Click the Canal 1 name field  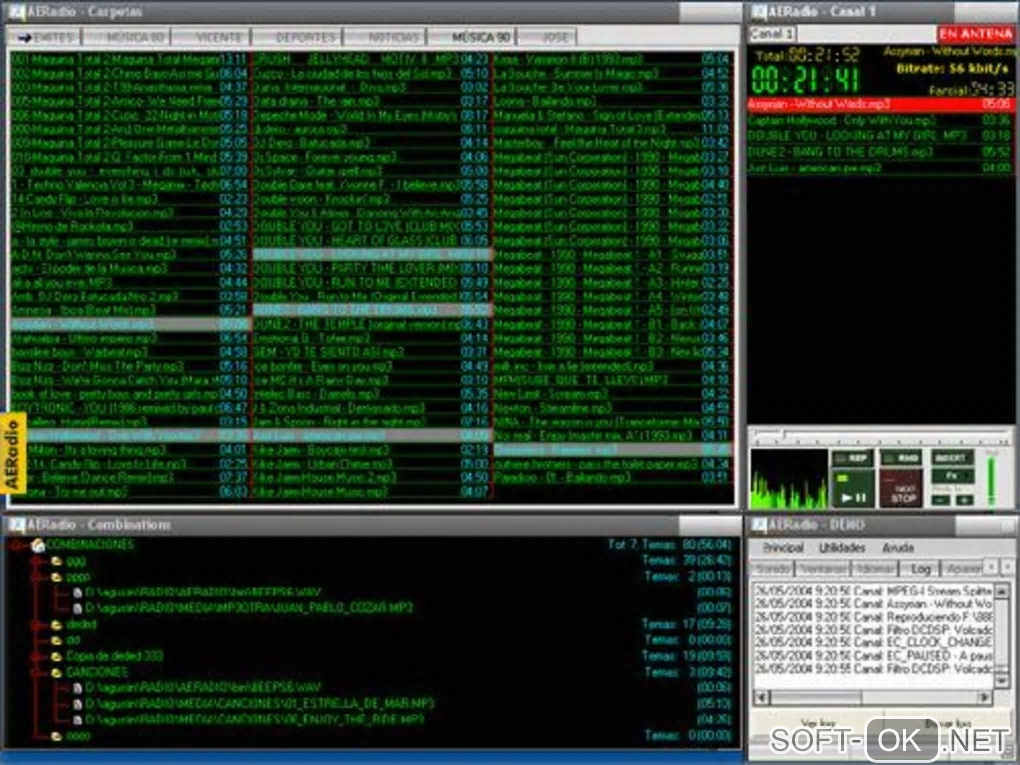(772, 33)
